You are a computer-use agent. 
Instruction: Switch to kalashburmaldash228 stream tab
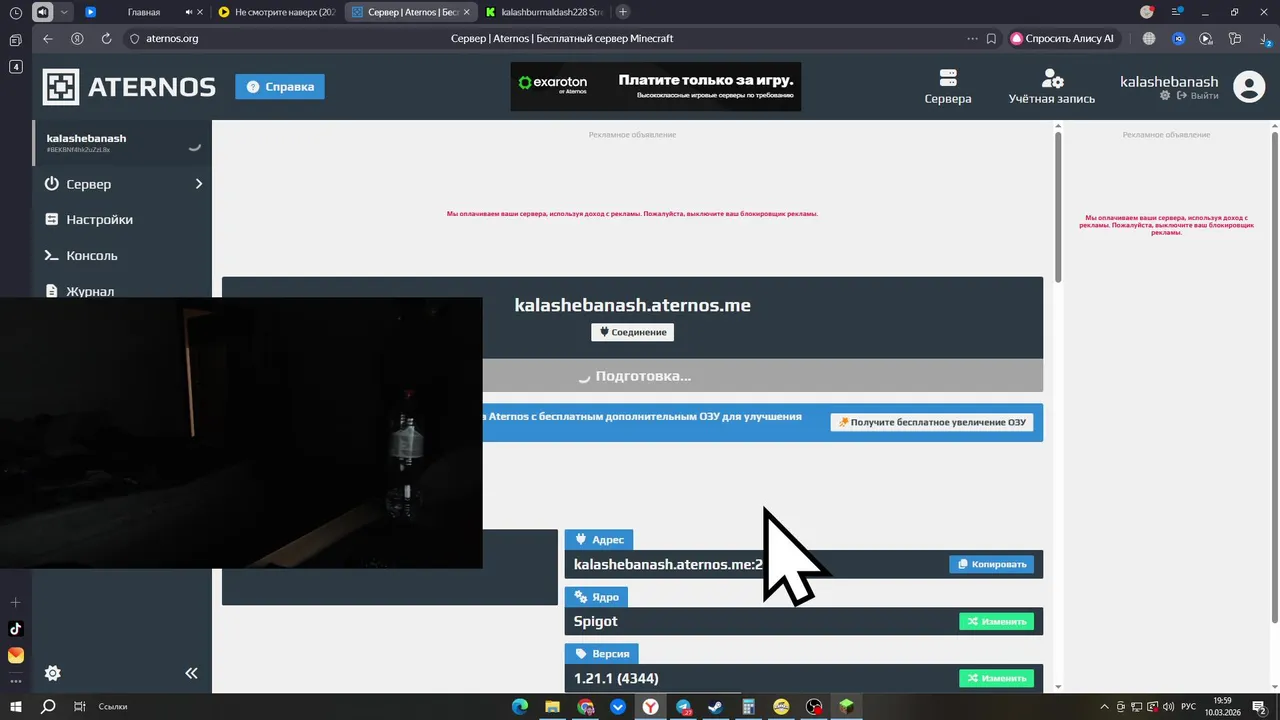tap(543, 12)
